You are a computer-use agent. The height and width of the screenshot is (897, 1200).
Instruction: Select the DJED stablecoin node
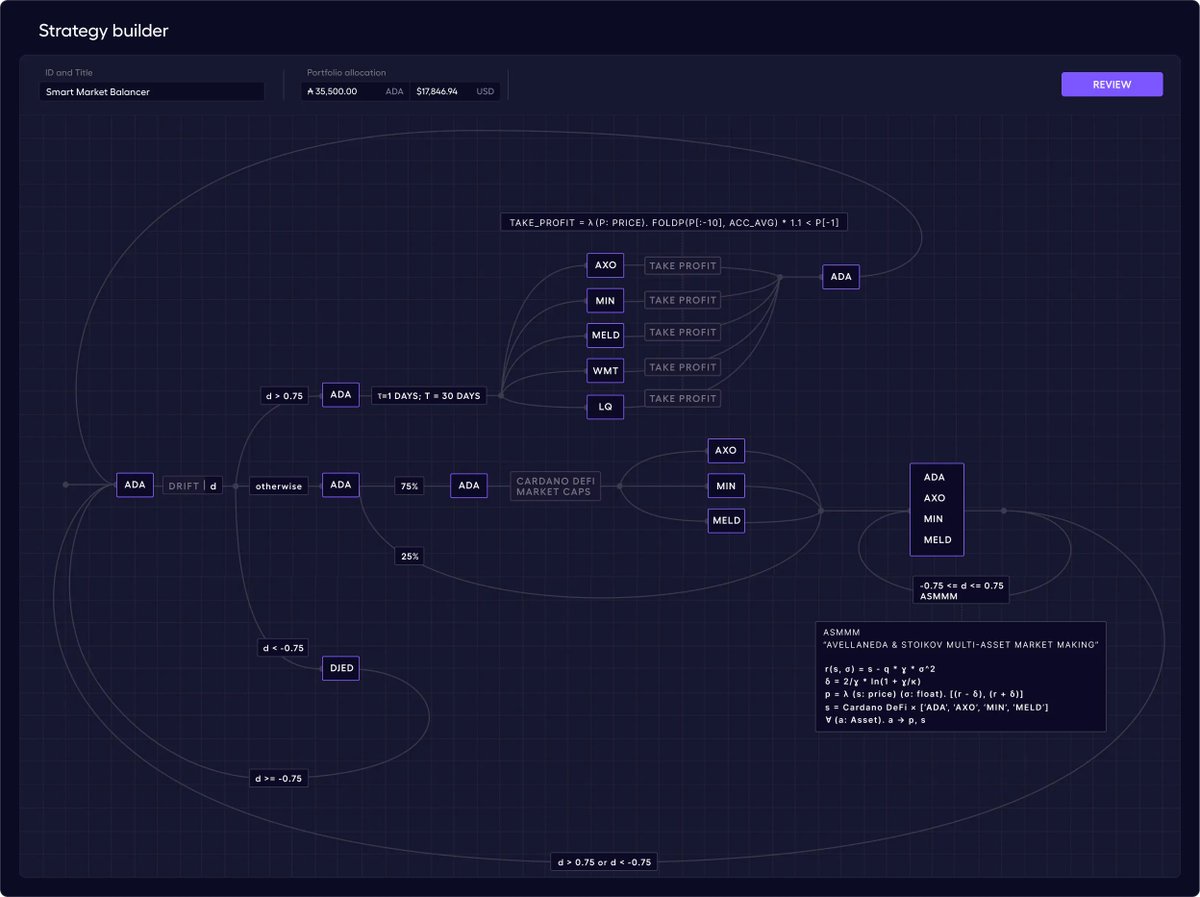pos(340,668)
